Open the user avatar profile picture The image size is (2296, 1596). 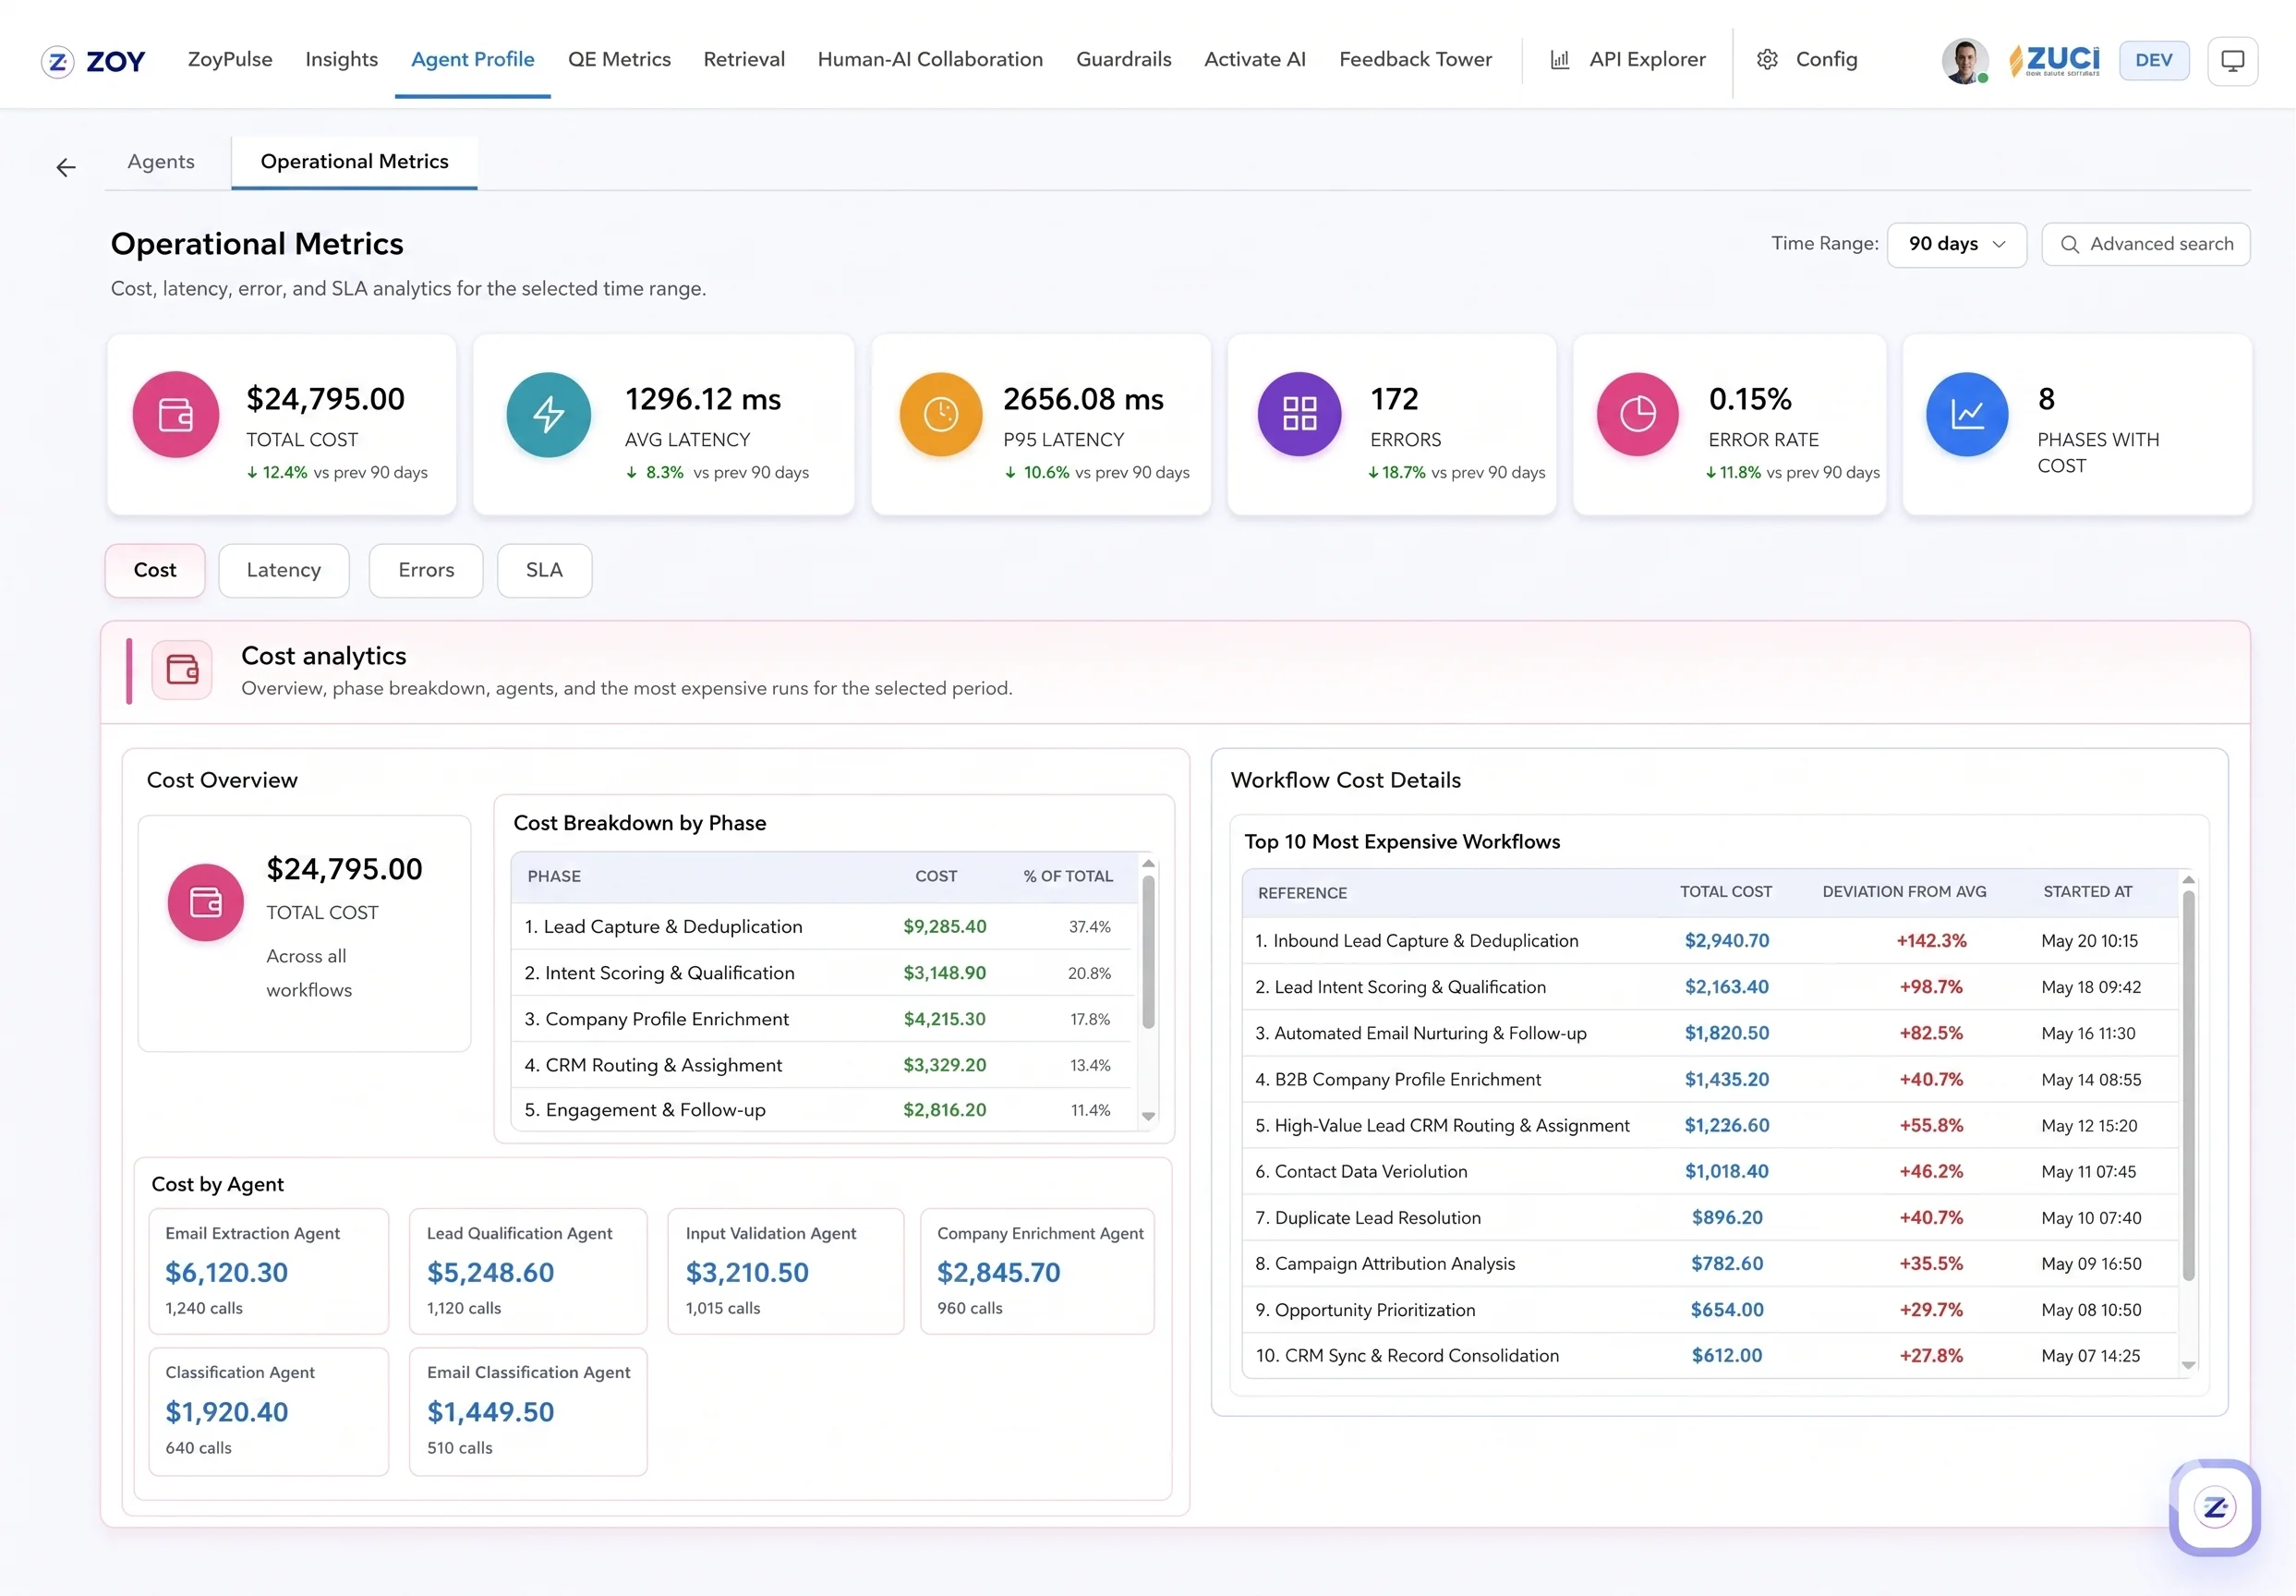click(1964, 61)
